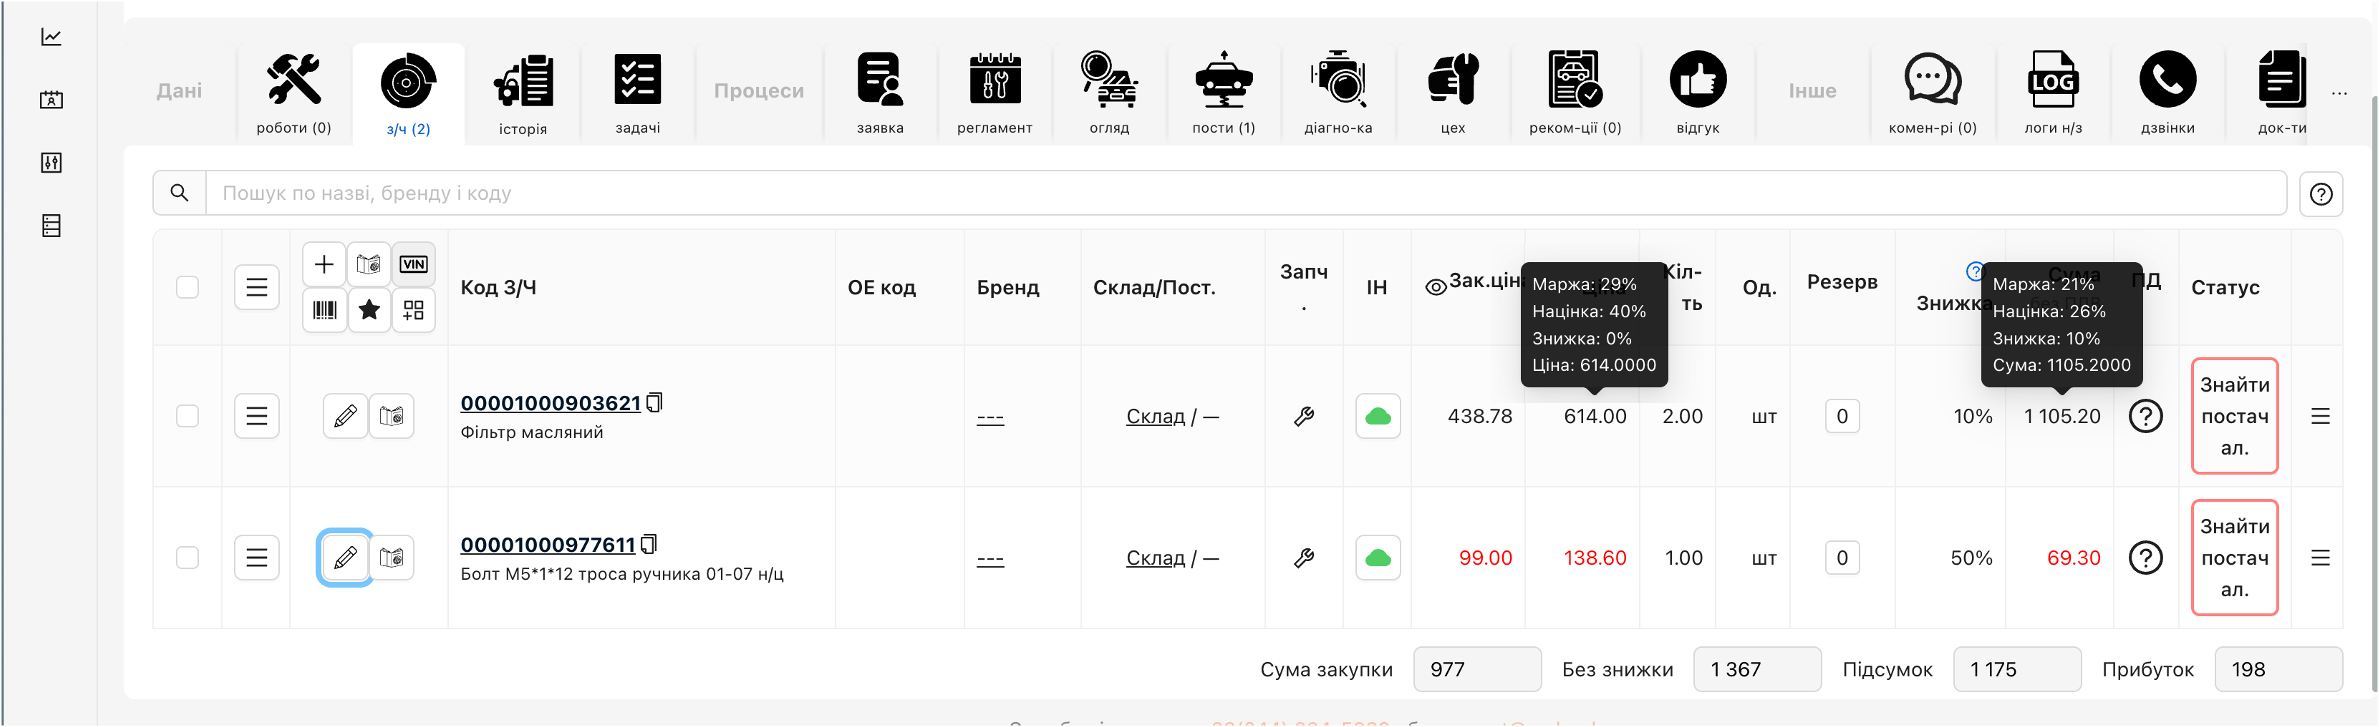Image resolution: width=2379 pixels, height=727 pixels.
Task: Open part link 00001000977611
Action: (547, 545)
